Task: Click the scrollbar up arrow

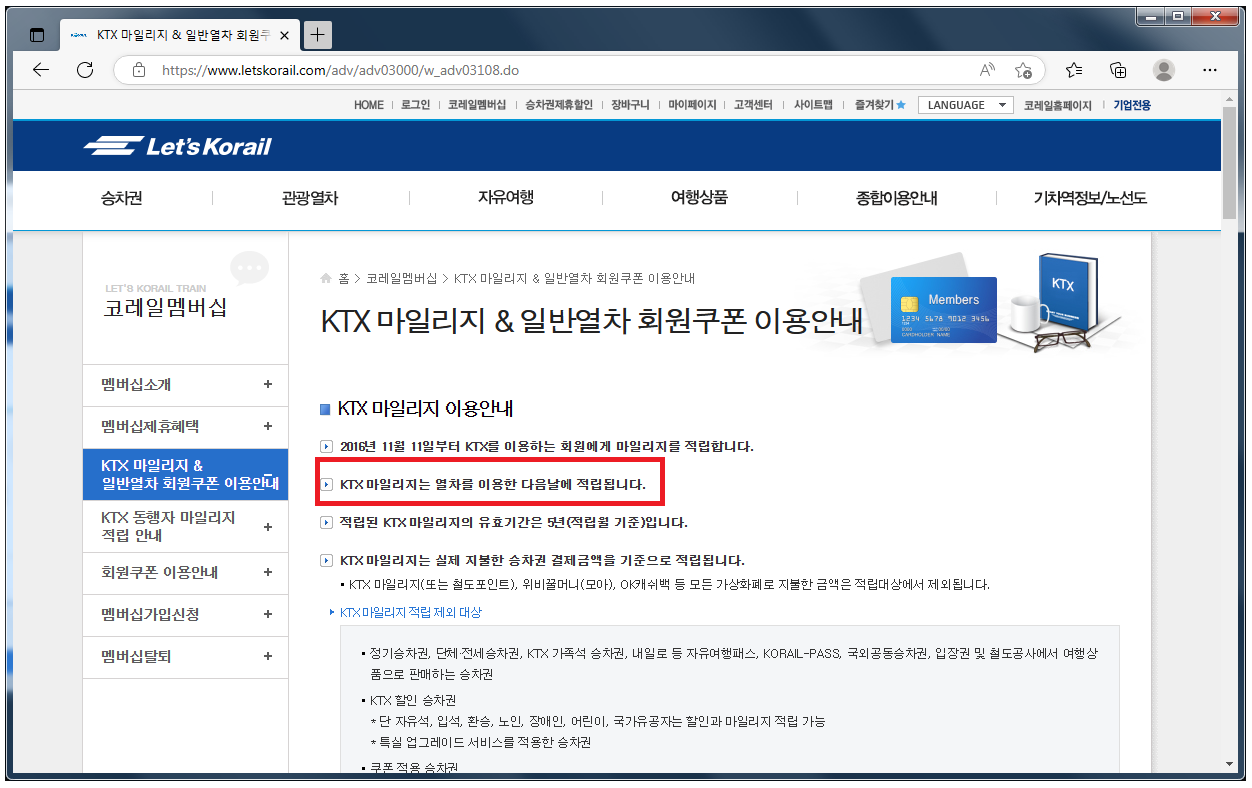Action: [1230, 101]
